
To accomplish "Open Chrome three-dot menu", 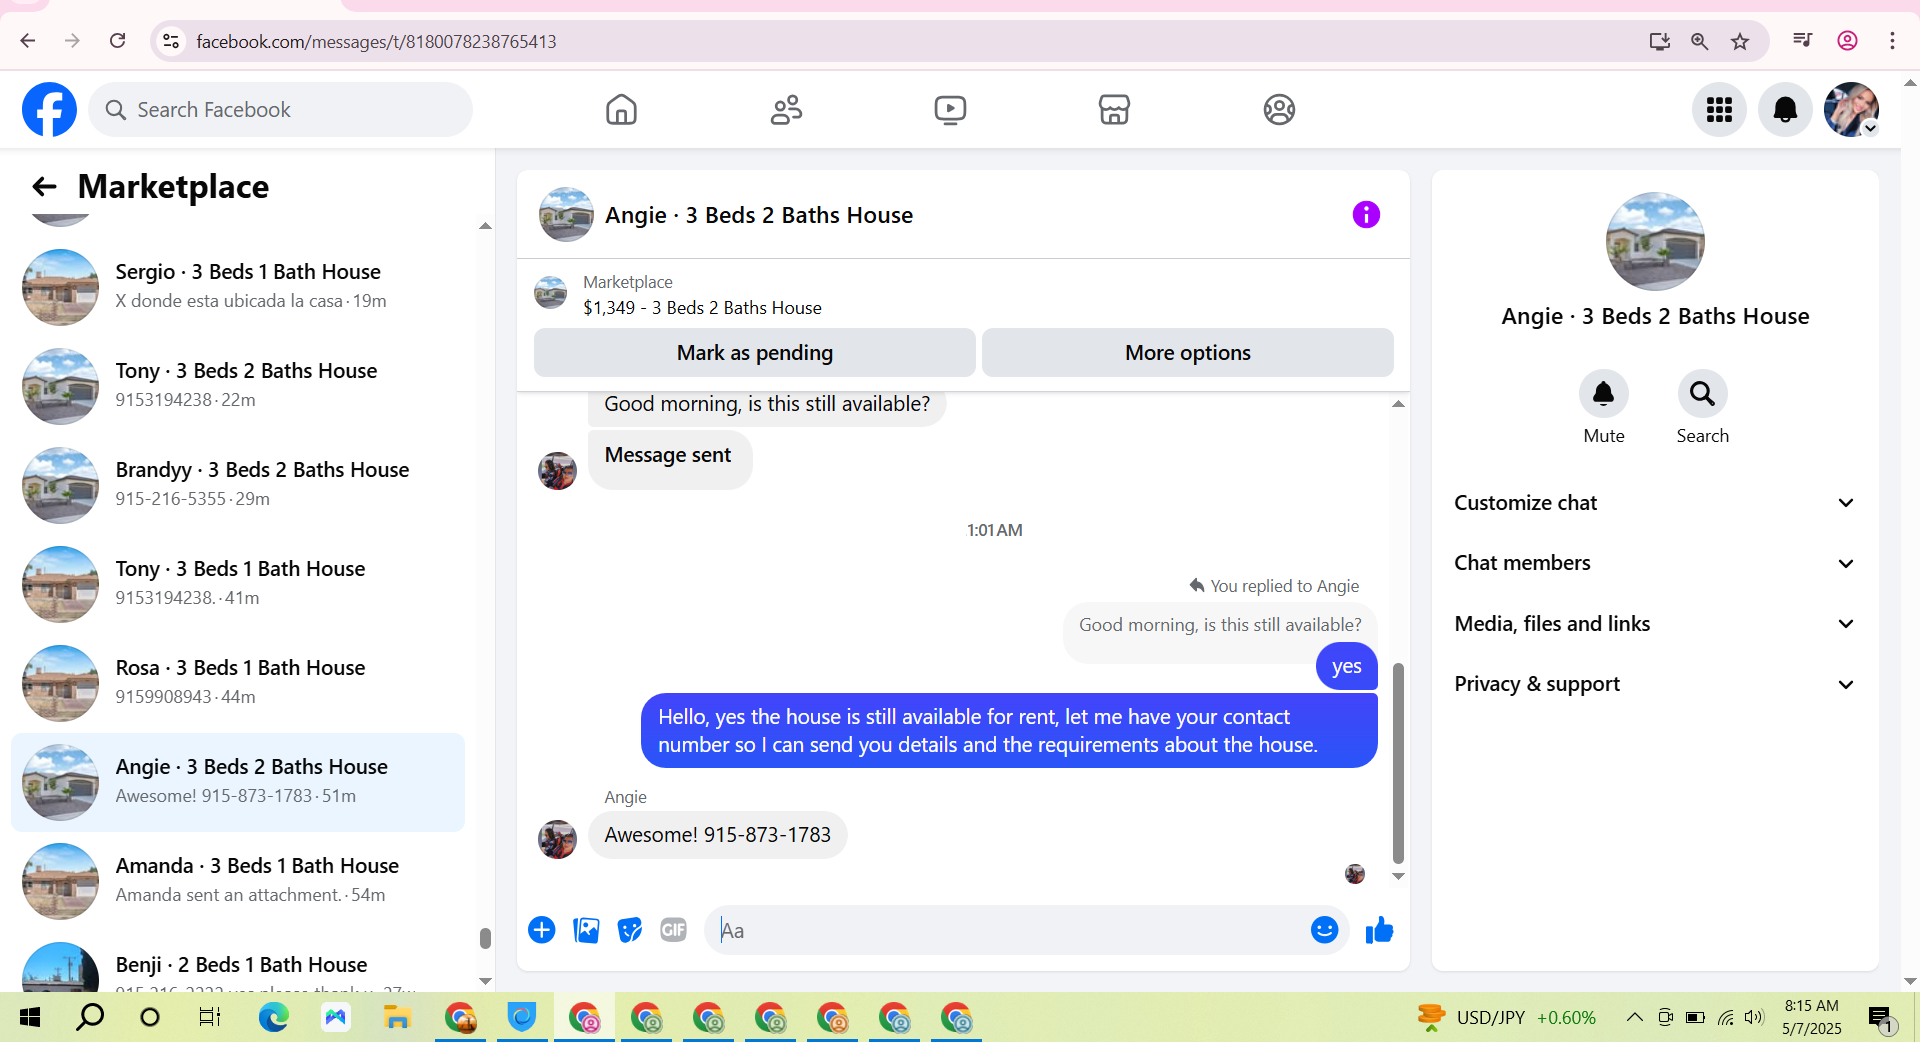I will point(1892,41).
